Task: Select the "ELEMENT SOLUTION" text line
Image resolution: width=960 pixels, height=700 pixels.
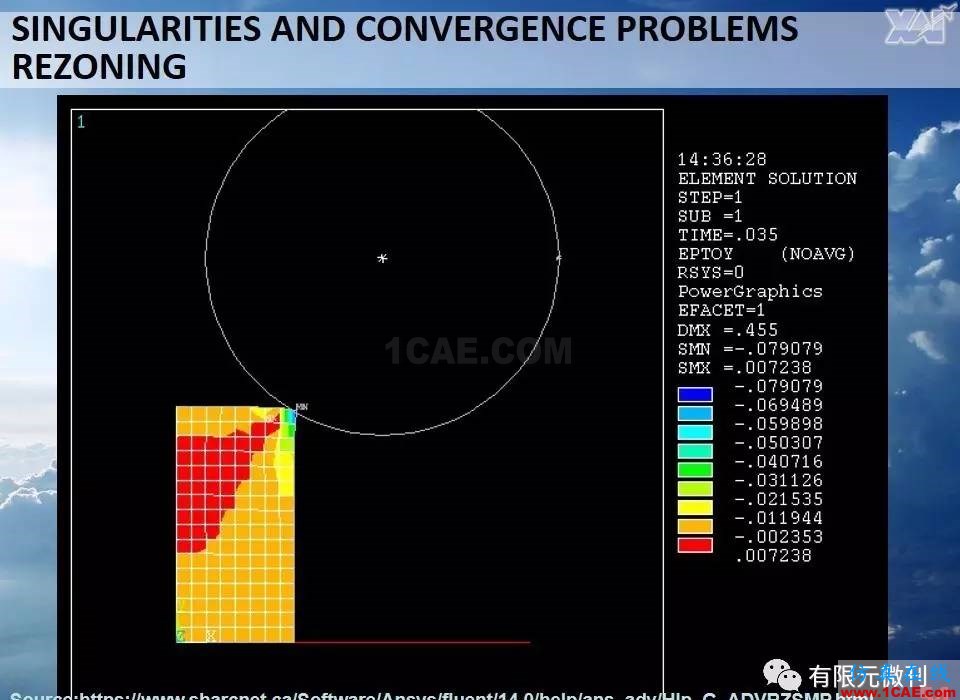Action: [x=767, y=179]
